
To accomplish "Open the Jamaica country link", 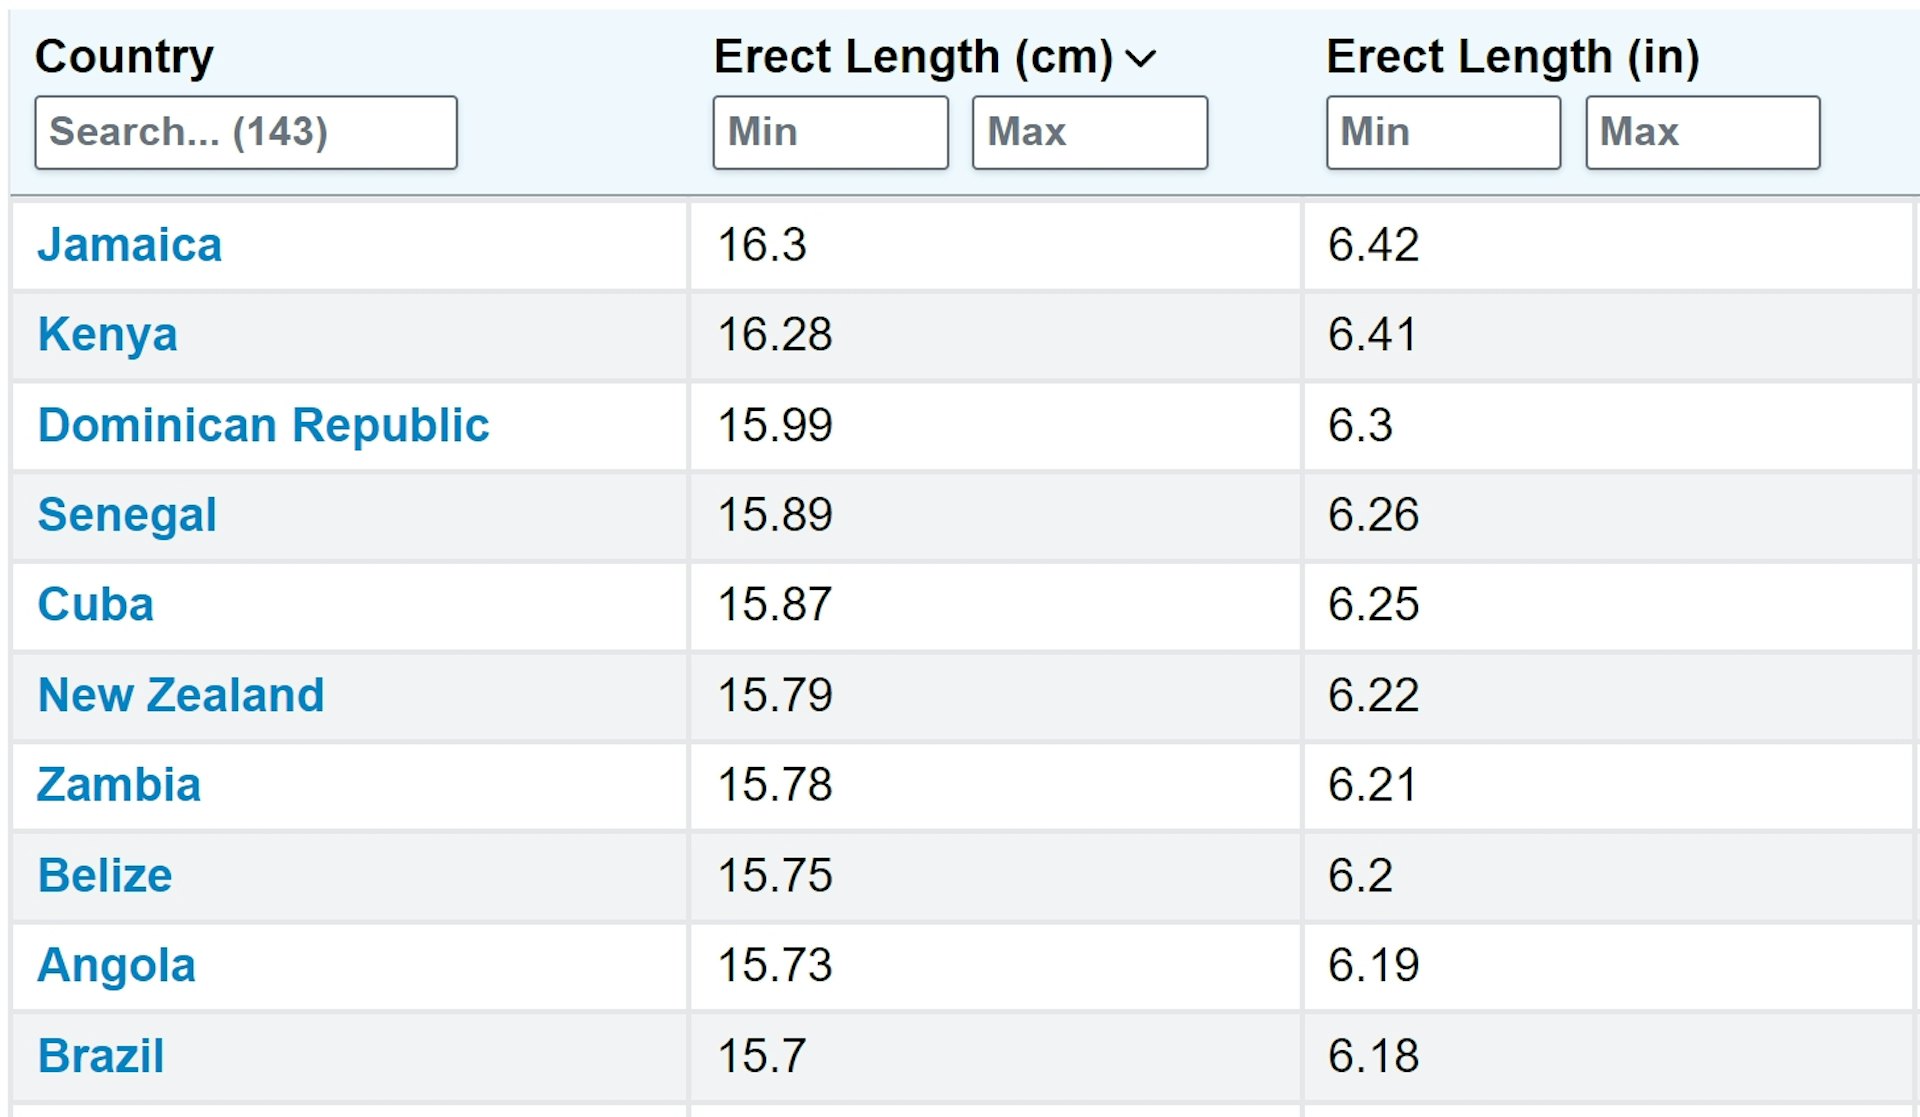I will click(130, 245).
